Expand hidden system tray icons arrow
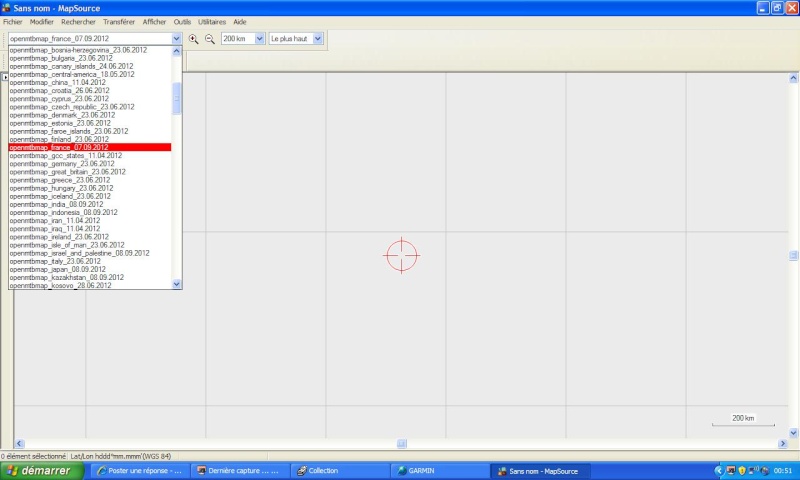The height and width of the screenshot is (480, 800). coord(719,471)
